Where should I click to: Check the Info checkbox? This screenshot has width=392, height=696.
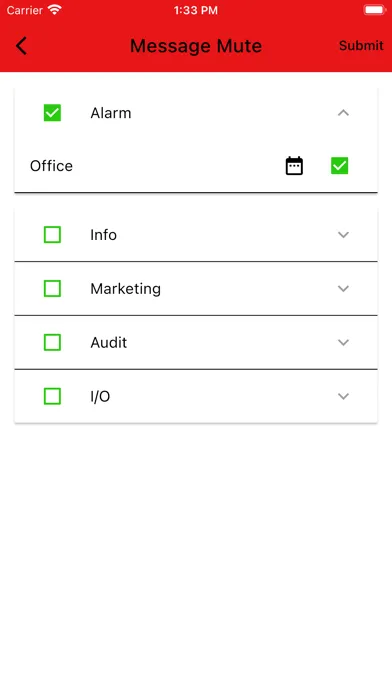(52, 234)
